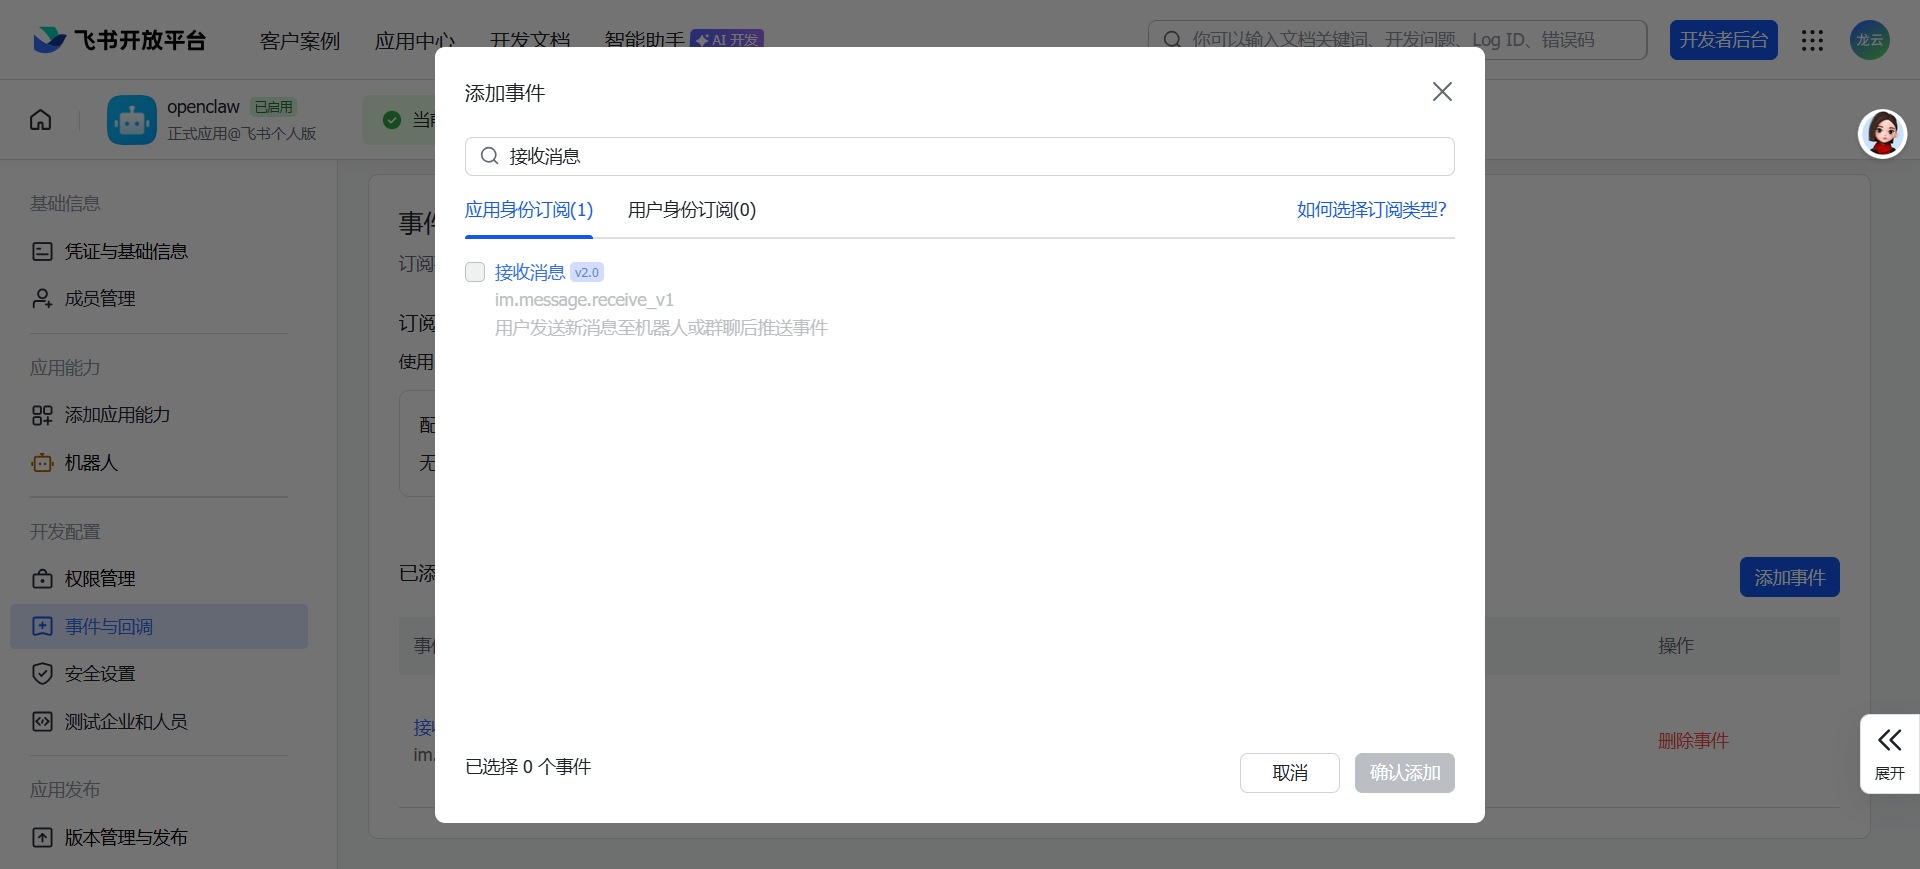Open 如何选择订阅类型 help link
This screenshot has width=1920, height=869.
1371,210
